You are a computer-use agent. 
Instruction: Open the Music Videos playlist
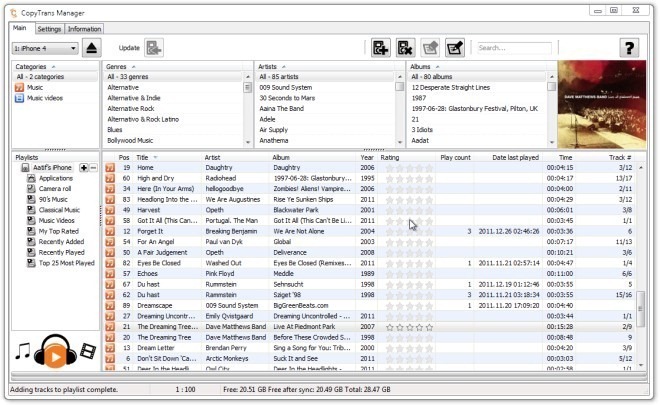[56, 221]
